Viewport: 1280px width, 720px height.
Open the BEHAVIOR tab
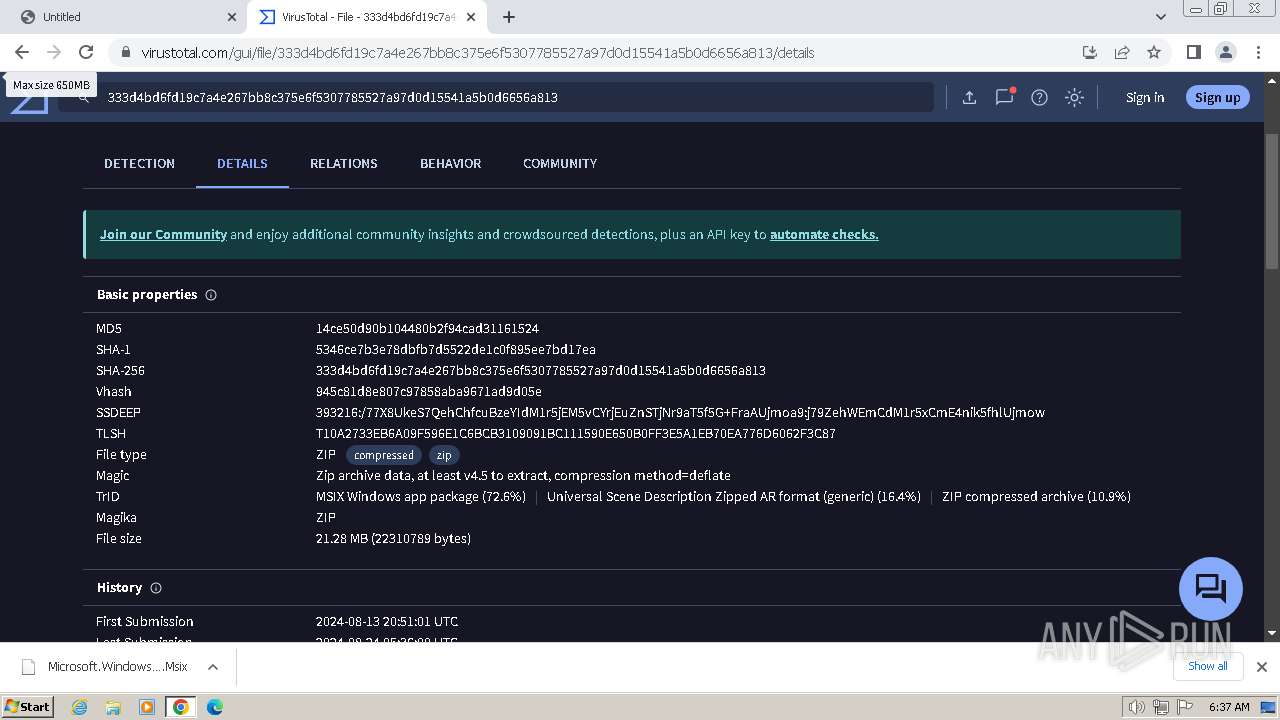(450, 163)
